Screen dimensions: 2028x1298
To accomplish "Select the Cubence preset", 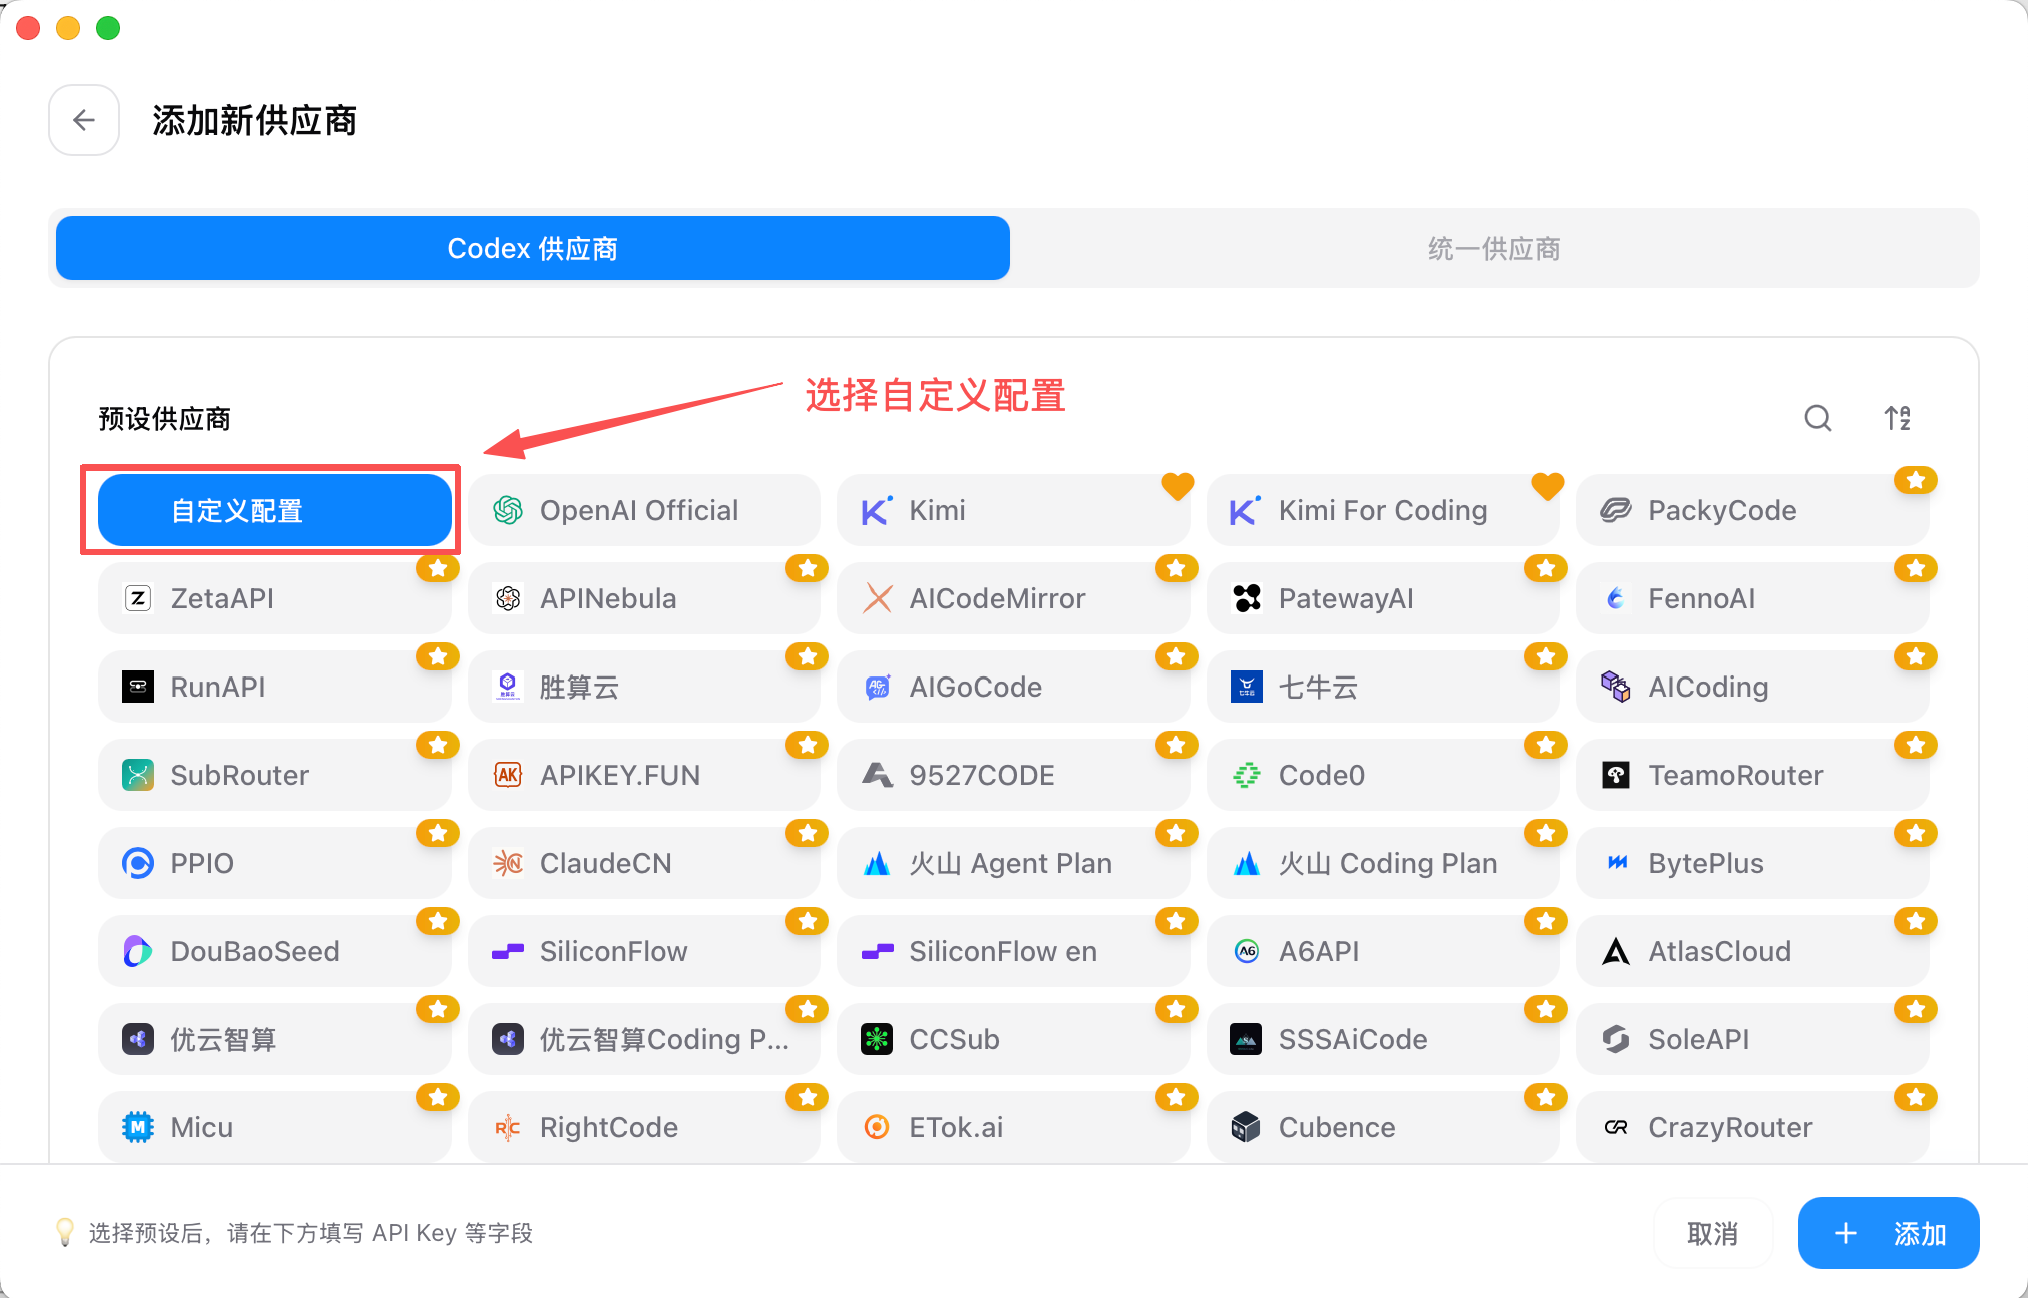I will [1383, 1127].
